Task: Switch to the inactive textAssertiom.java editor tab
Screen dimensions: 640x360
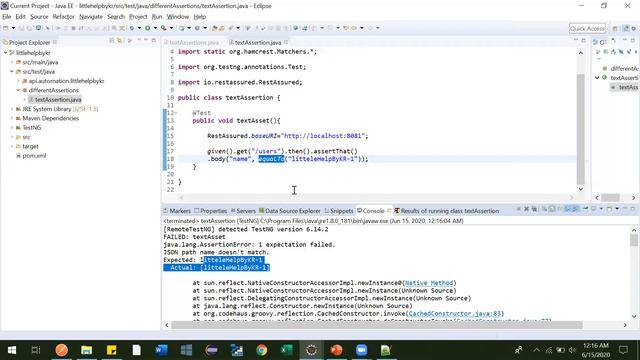Action: (x=191, y=42)
